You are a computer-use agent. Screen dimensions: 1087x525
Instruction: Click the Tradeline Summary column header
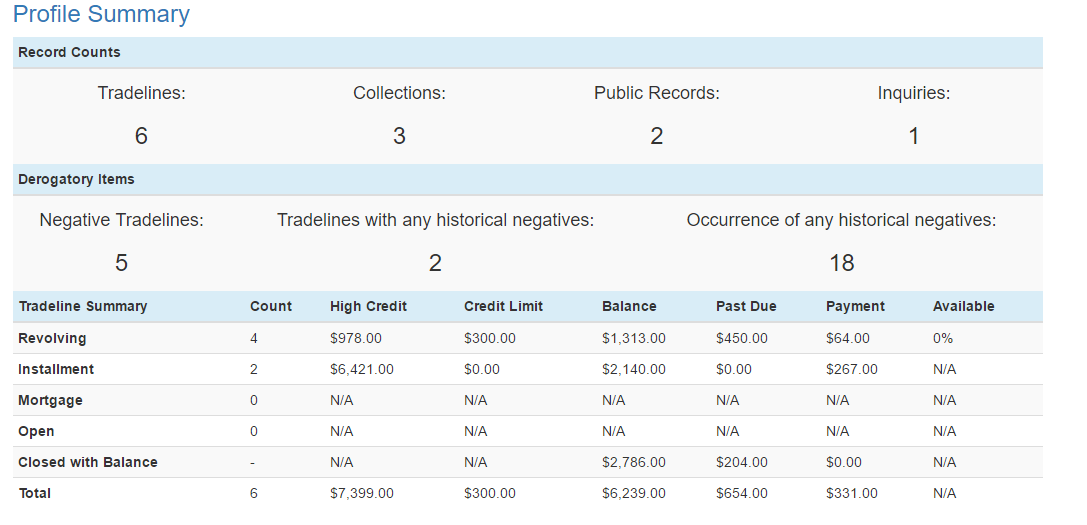pyautogui.click(x=82, y=307)
